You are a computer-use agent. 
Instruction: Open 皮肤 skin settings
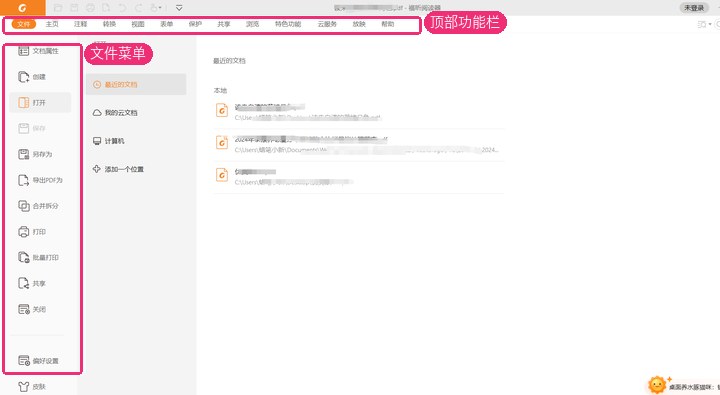pos(32,387)
